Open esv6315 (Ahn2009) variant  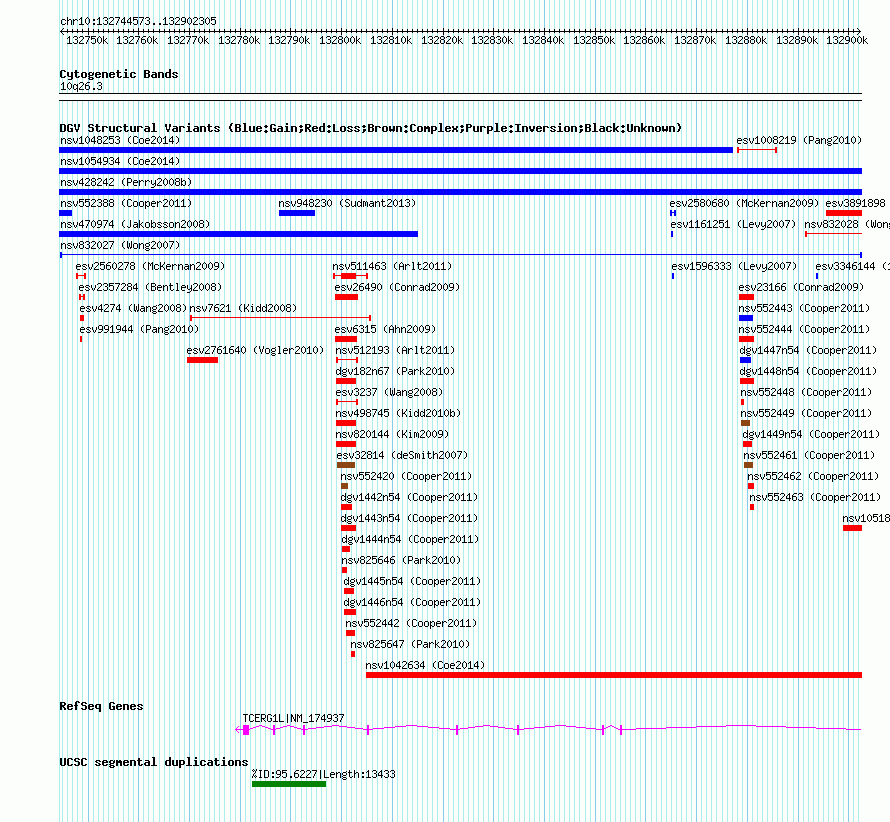coord(385,329)
